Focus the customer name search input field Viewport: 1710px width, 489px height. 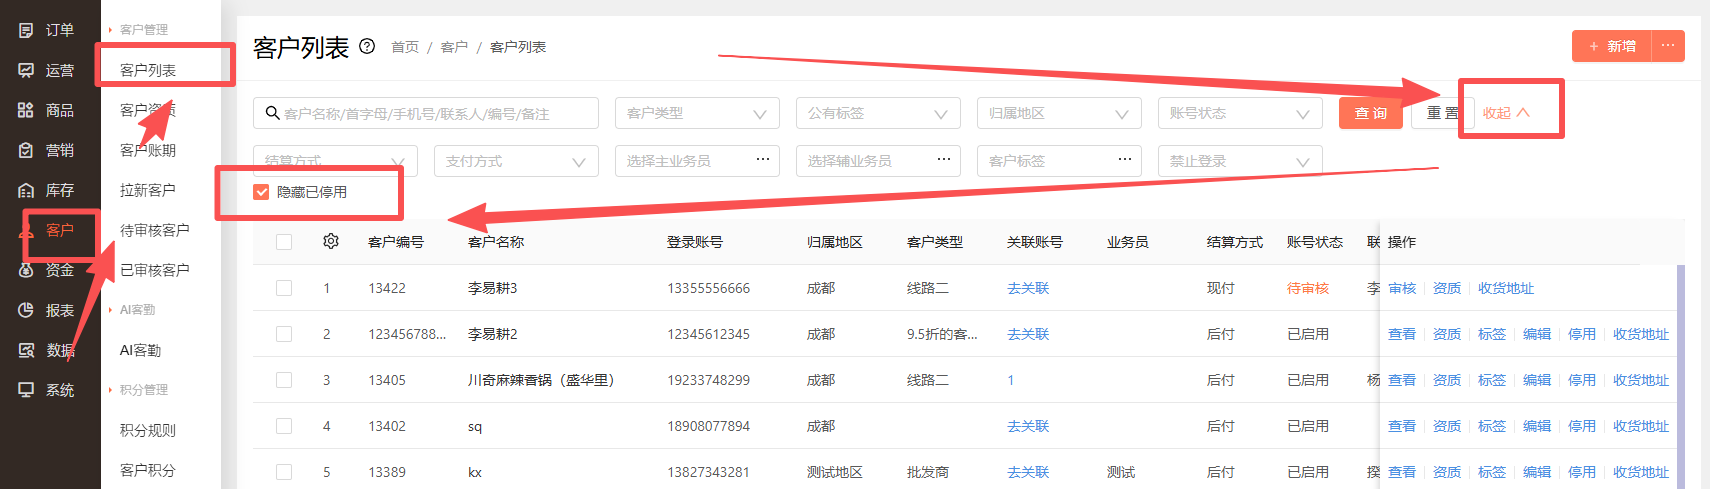[426, 113]
